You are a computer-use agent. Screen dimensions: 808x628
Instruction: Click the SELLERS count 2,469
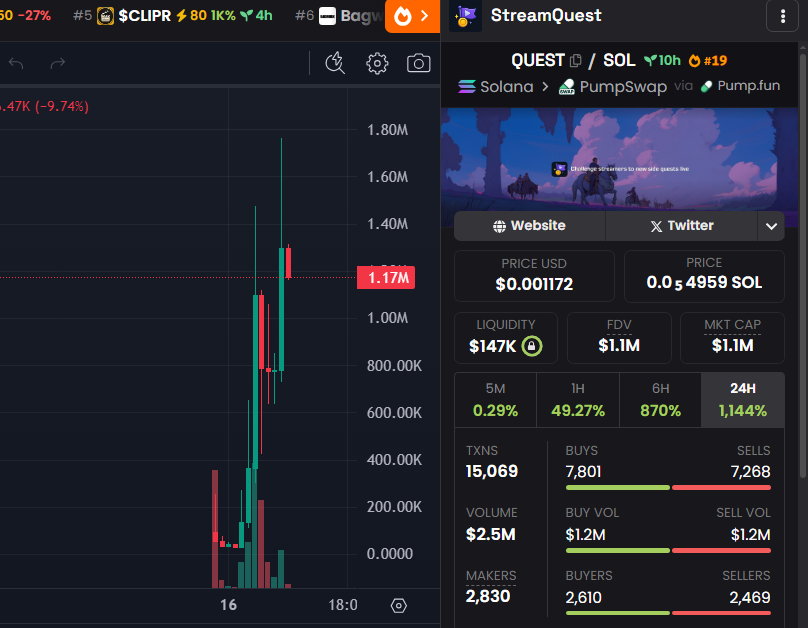pyautogui.click(x=750, y=597)
